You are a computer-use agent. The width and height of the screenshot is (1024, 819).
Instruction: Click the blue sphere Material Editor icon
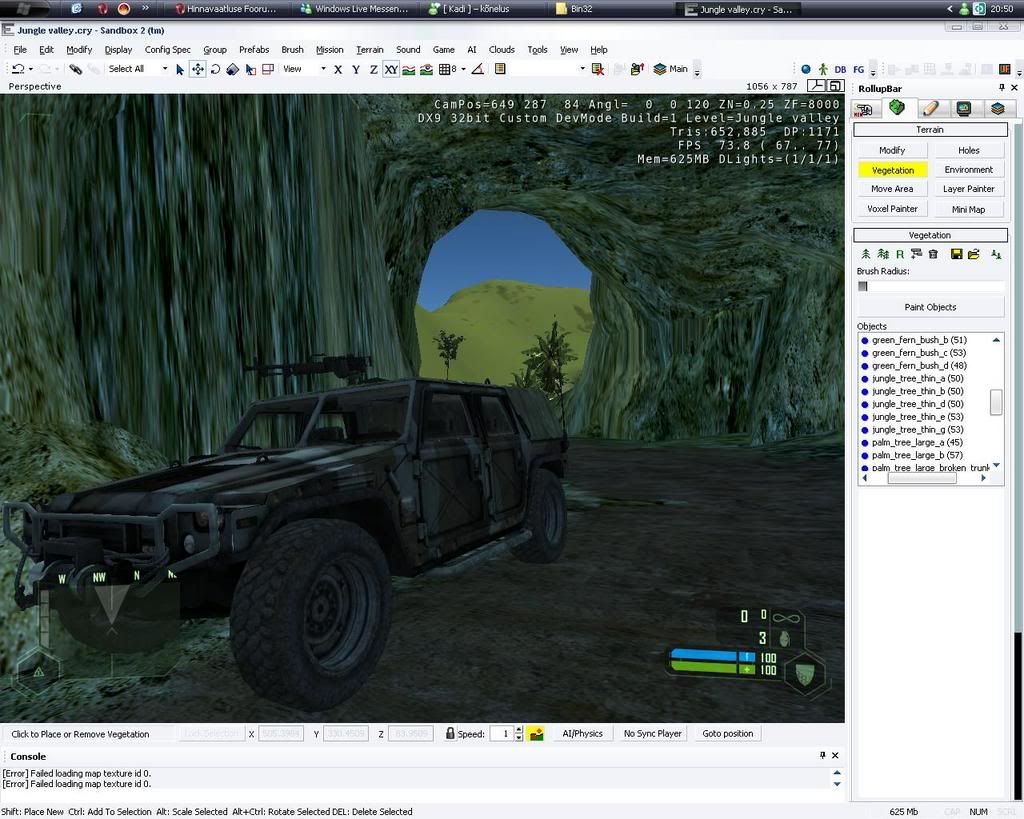[806, 69]
